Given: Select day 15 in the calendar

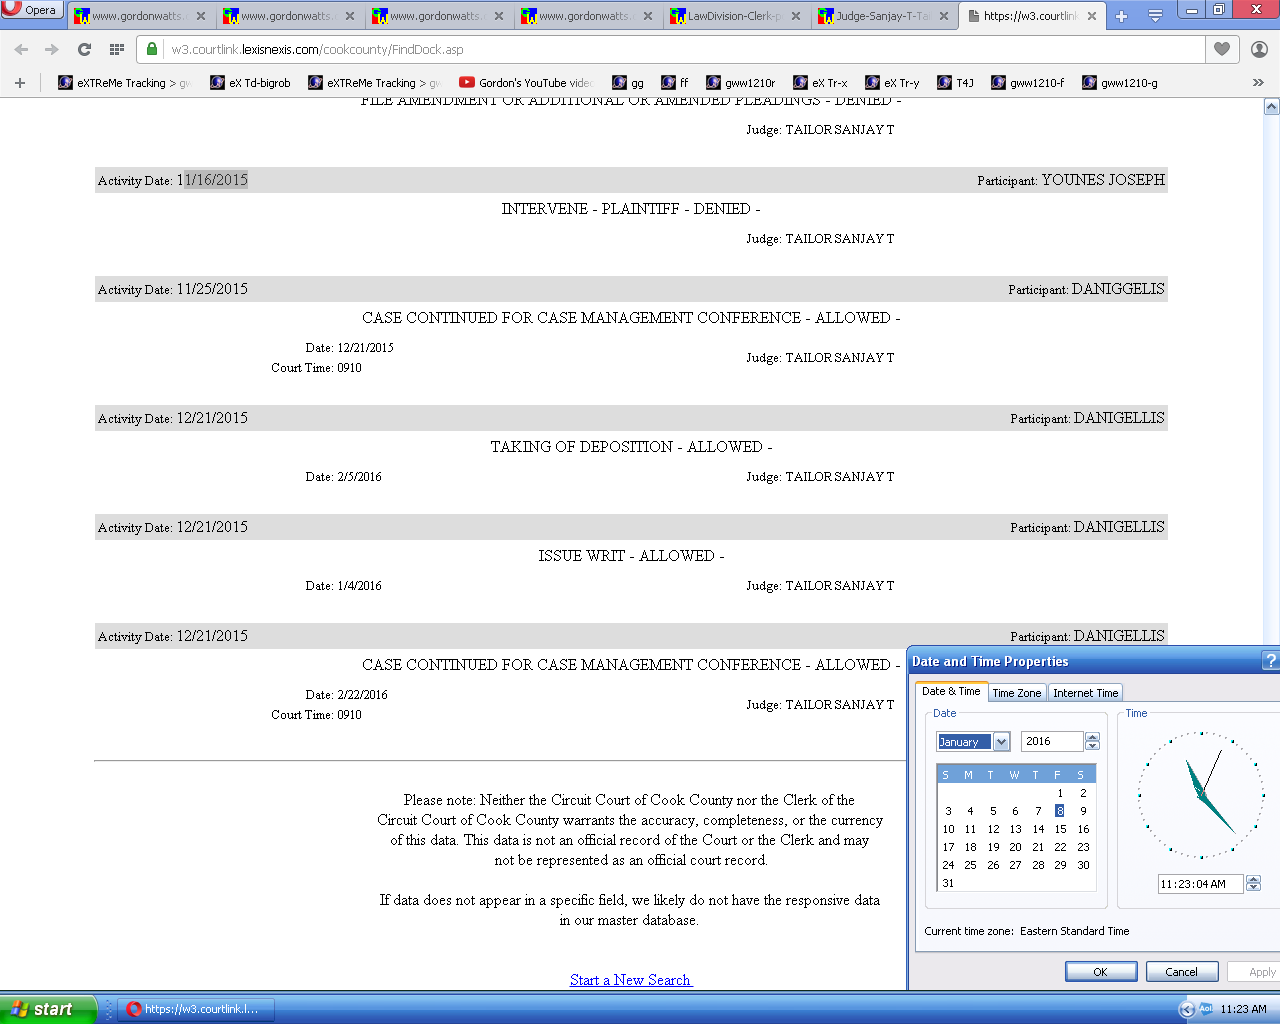Looking at the screenshot, I should tap(1060, 829).
